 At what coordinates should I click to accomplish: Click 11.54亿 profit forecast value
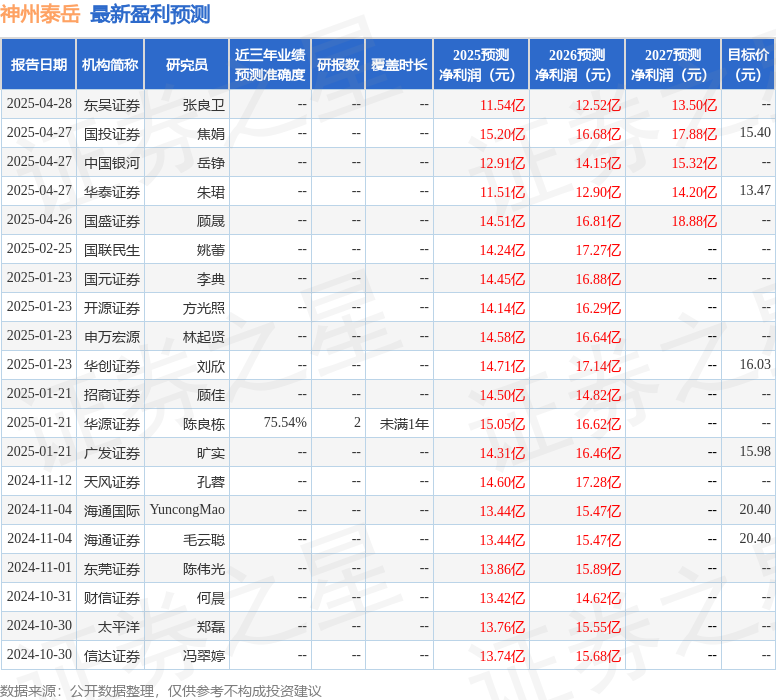pos(502,105)
